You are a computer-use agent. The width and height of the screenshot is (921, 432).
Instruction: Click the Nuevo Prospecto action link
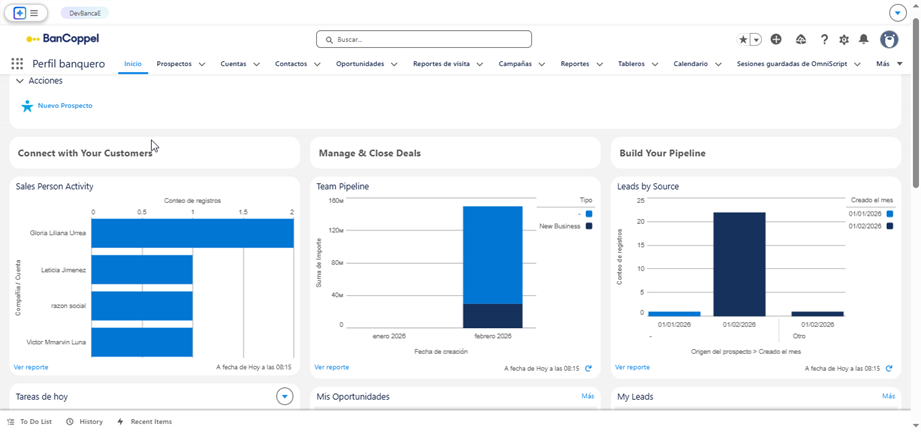coord(65,105)
